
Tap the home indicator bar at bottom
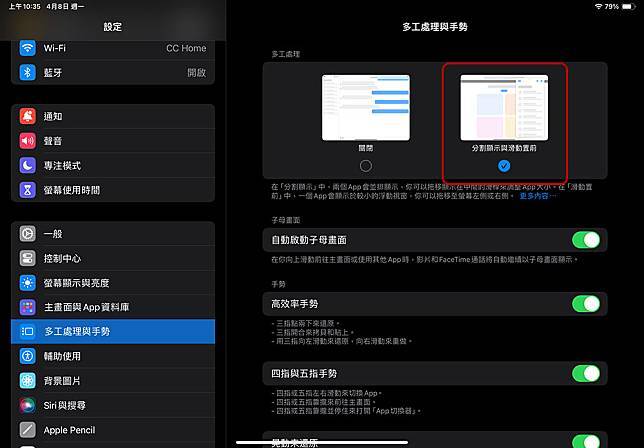(x=322, y=443)
